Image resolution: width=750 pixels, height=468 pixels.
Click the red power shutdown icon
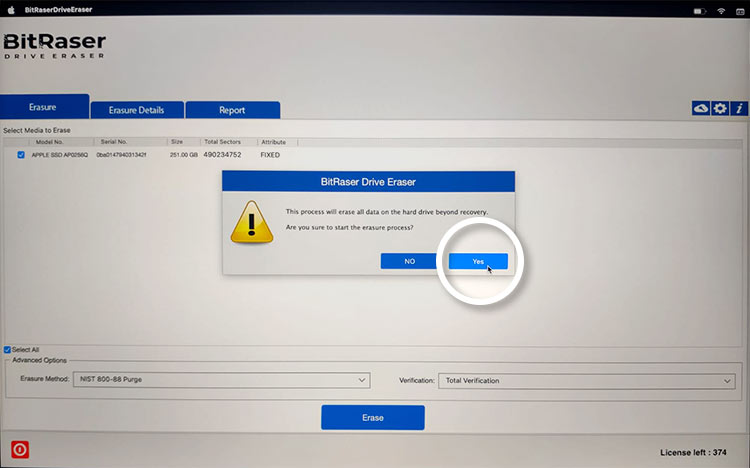[20, 450]
